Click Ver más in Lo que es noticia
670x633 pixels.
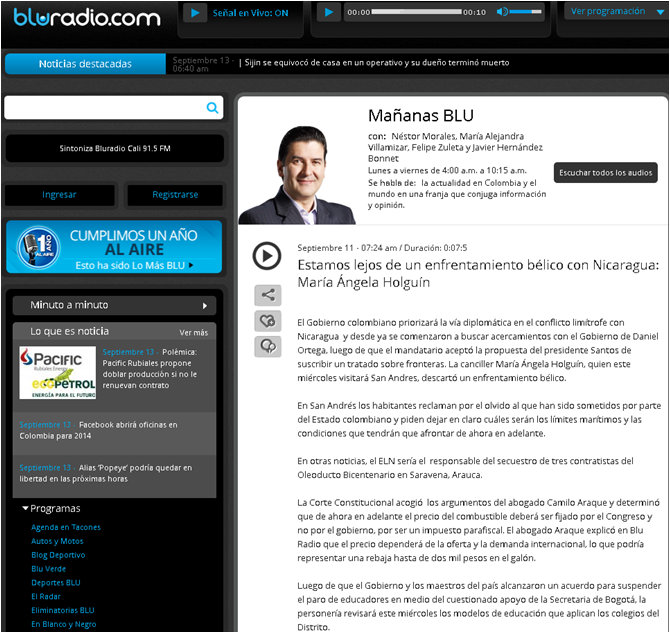[194, 333]
